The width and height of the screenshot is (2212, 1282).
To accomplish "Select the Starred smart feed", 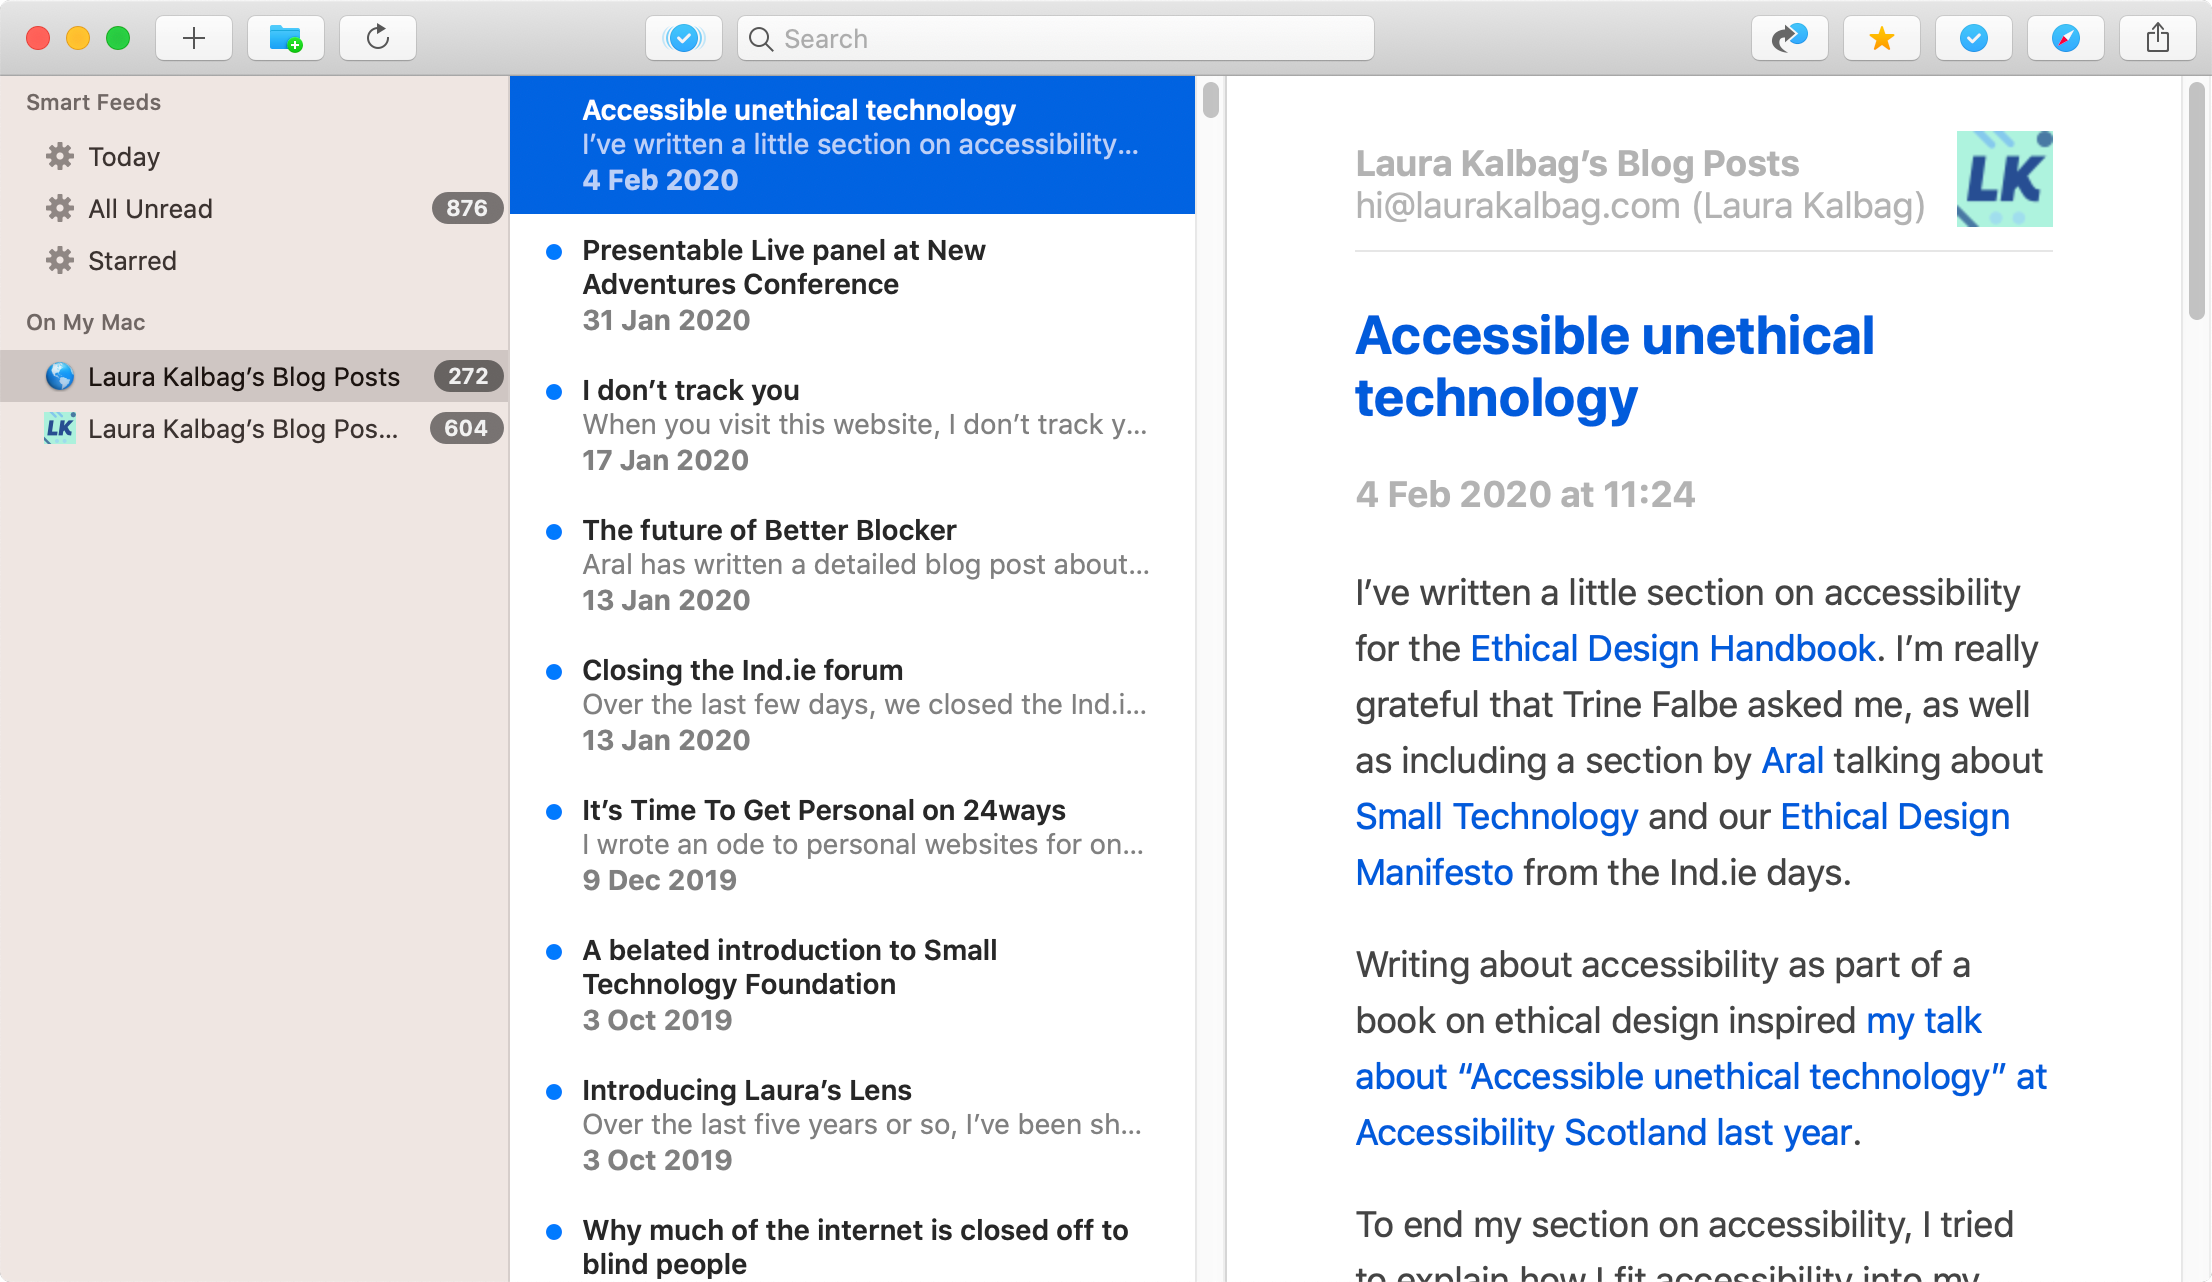I will click(x=131, y=261).
